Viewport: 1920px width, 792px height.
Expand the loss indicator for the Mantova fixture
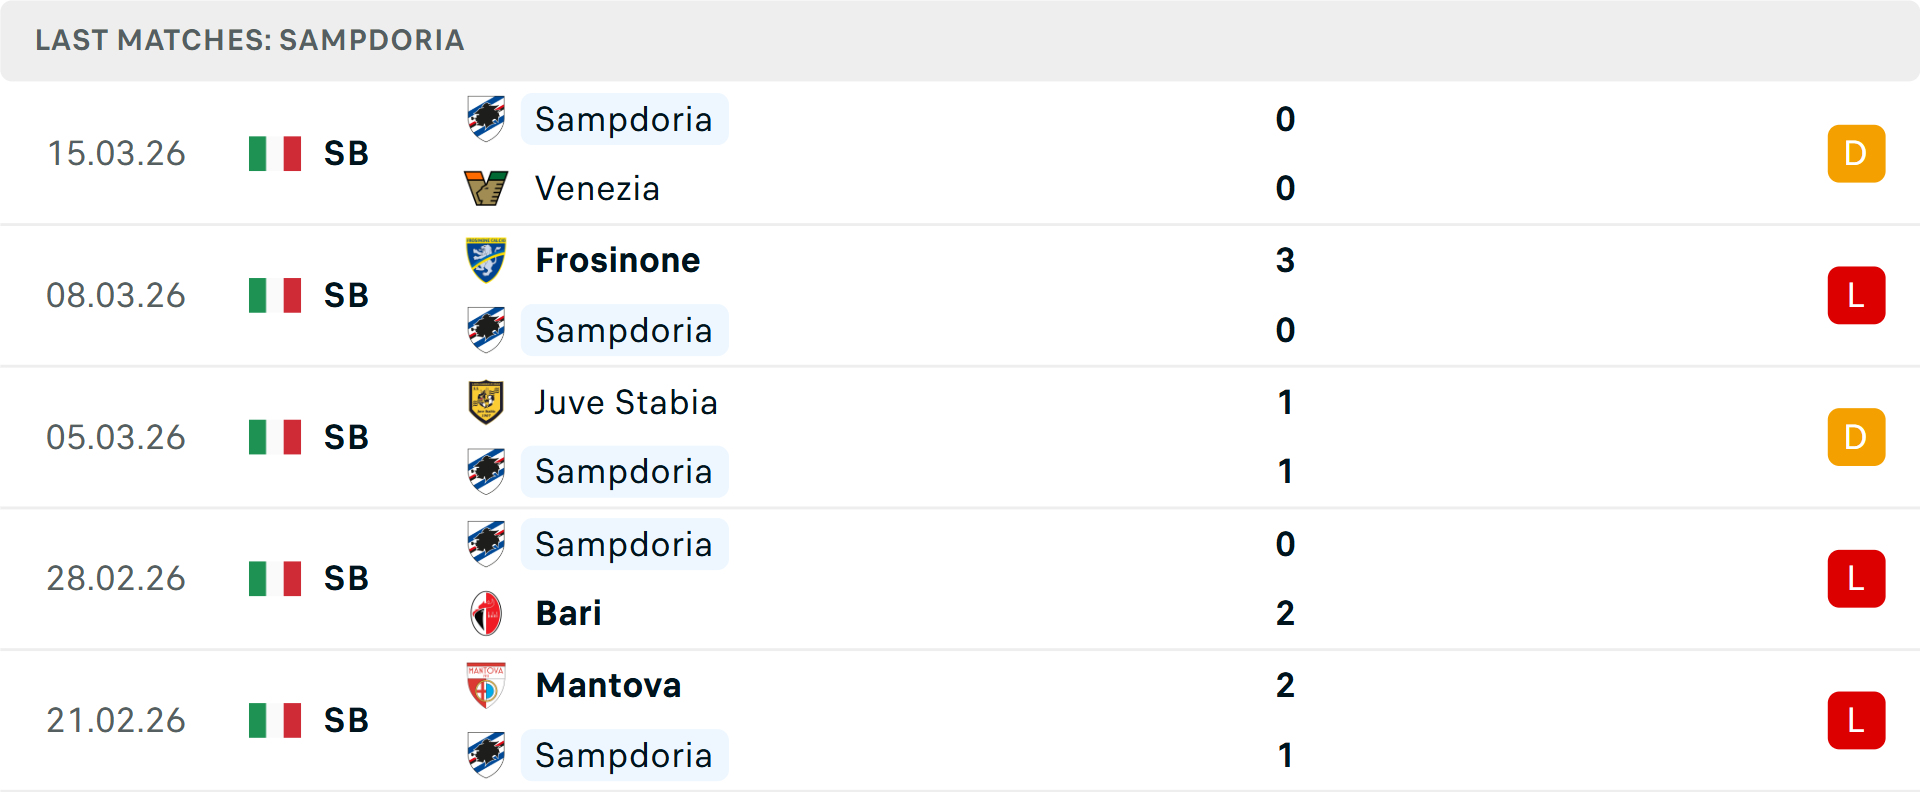pos(1856,720)
